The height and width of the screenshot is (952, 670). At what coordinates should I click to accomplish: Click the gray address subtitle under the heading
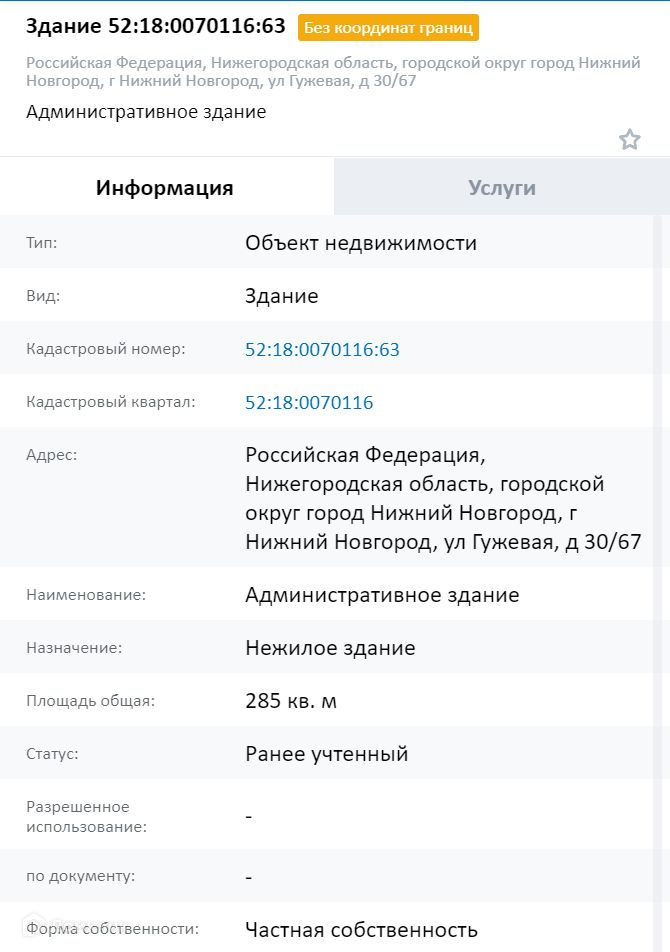click(333, 71)
